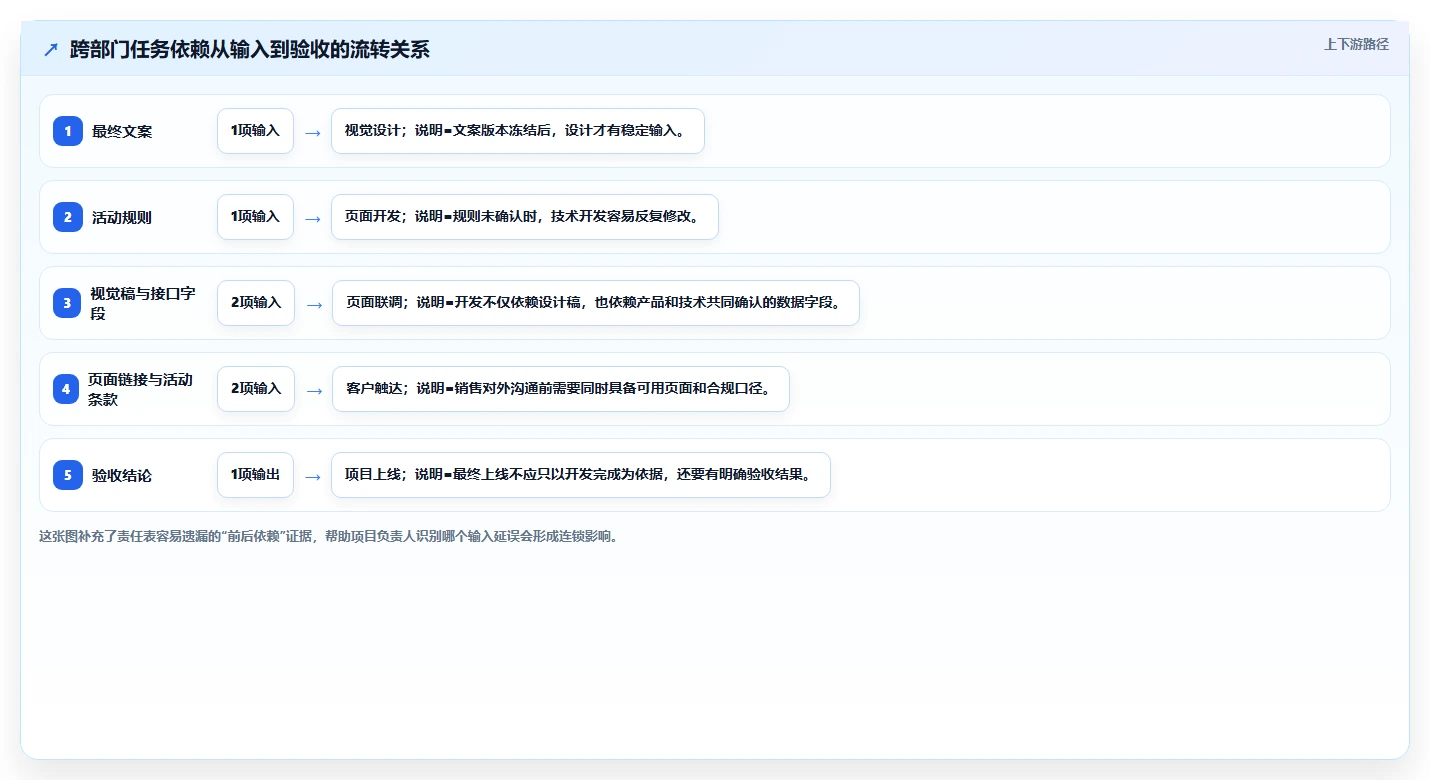Image resolution: width=1430 pixels, height=780 pixels.
Task: Click the arrow icon in the 视觉稿与接口字段 row
Action: tap(313, 305)
